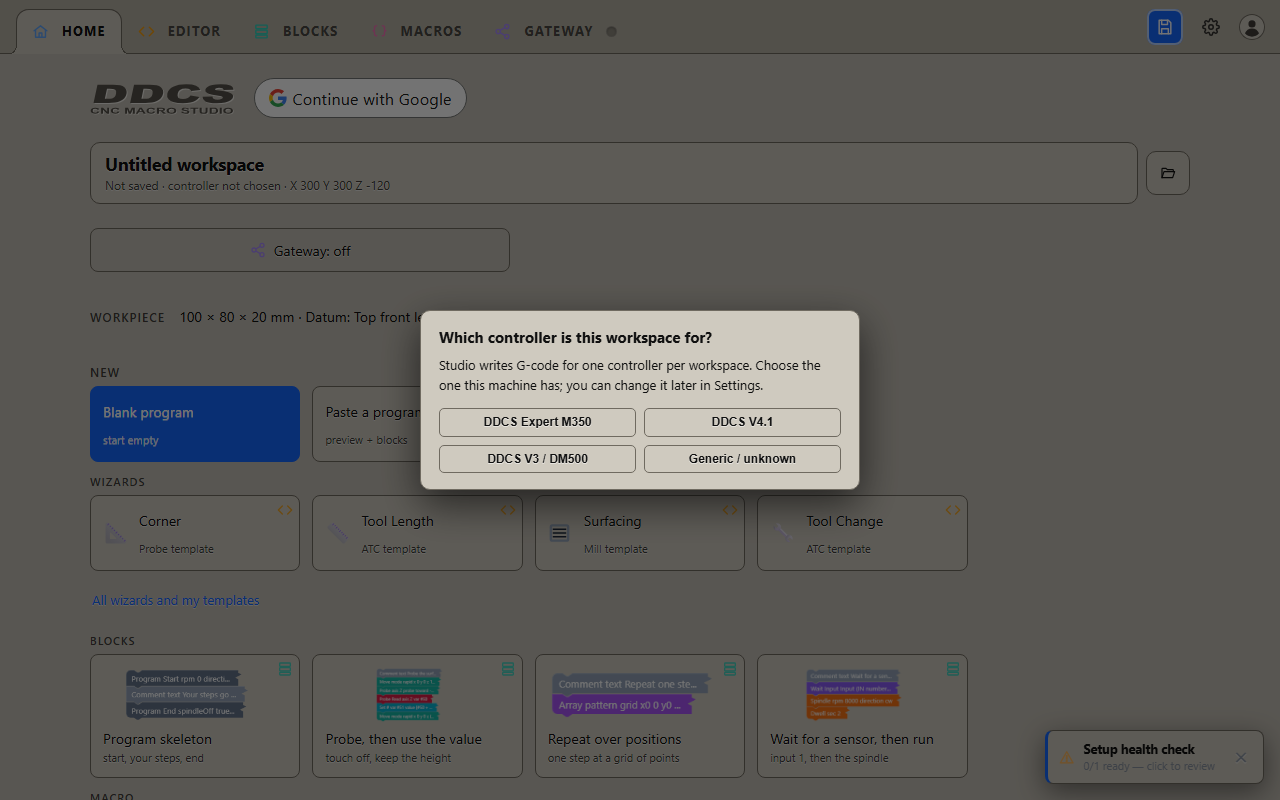The image size is (1280, 800).
Task: Click the Corner wizard triangle icon
Action: 116,533
